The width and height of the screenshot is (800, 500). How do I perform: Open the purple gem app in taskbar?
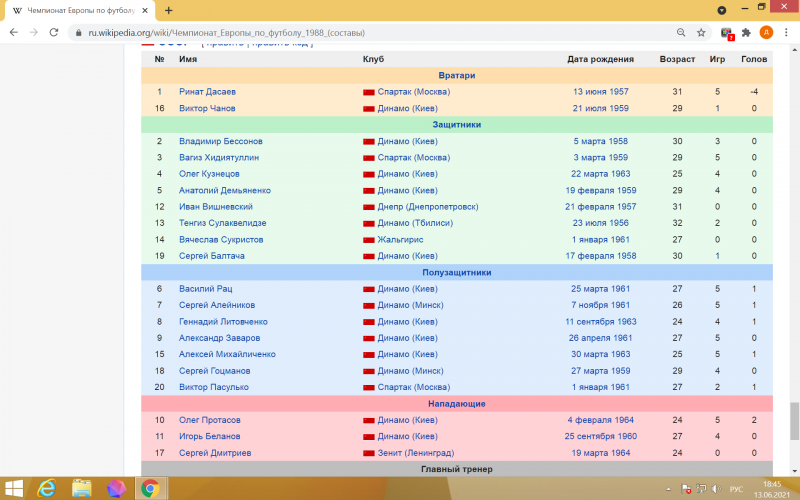116,488
